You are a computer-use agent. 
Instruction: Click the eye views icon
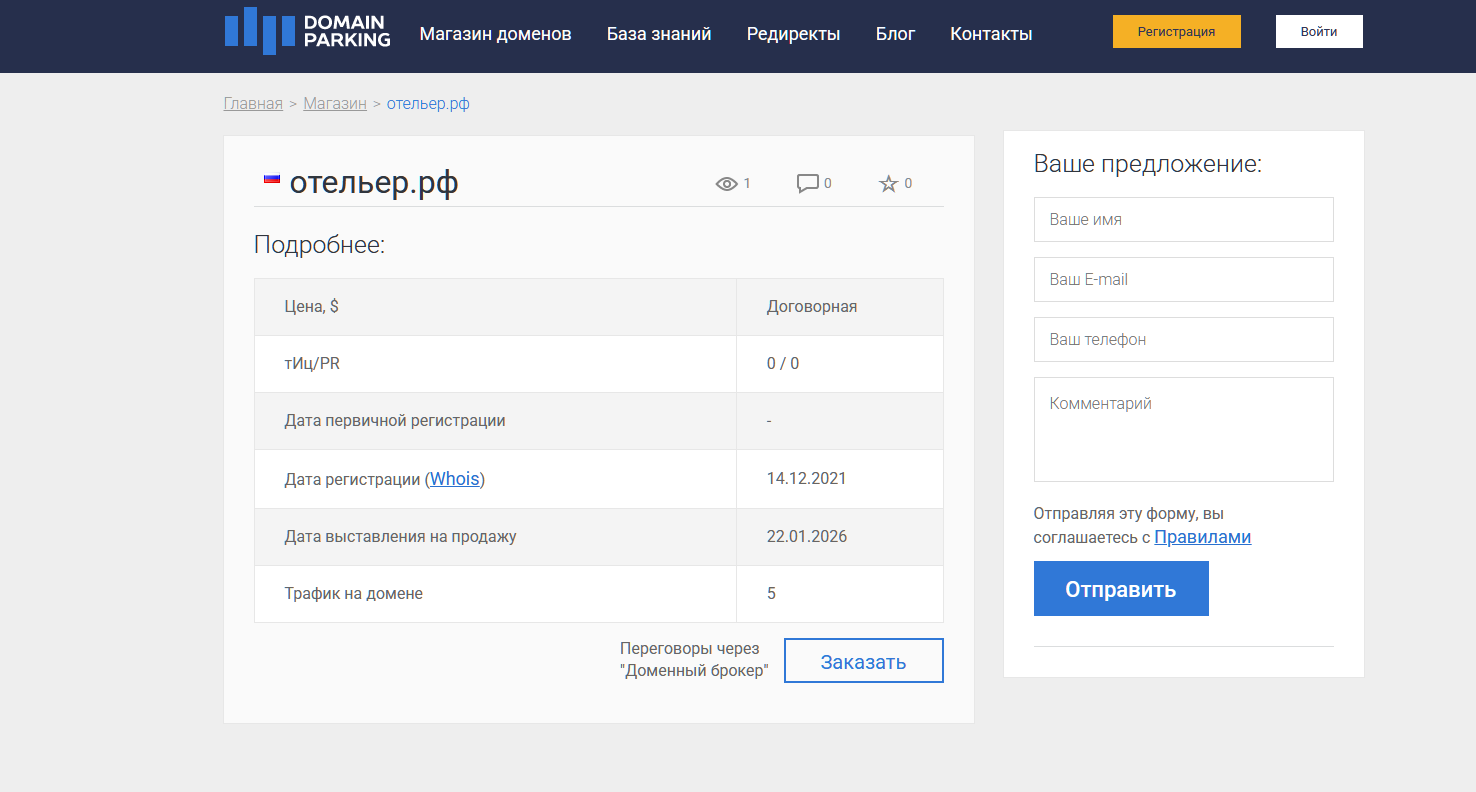coord(726,184)
